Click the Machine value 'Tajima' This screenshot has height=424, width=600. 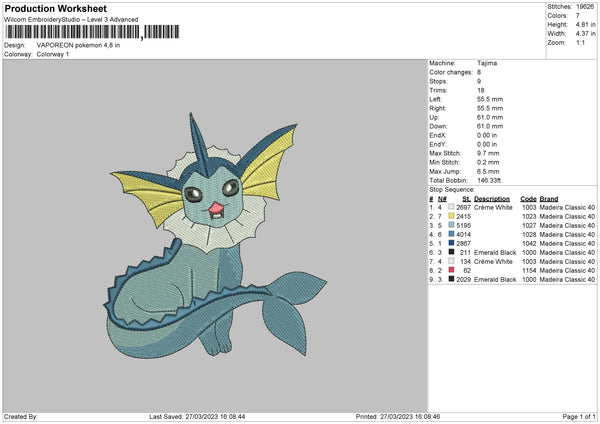point(487,63)
